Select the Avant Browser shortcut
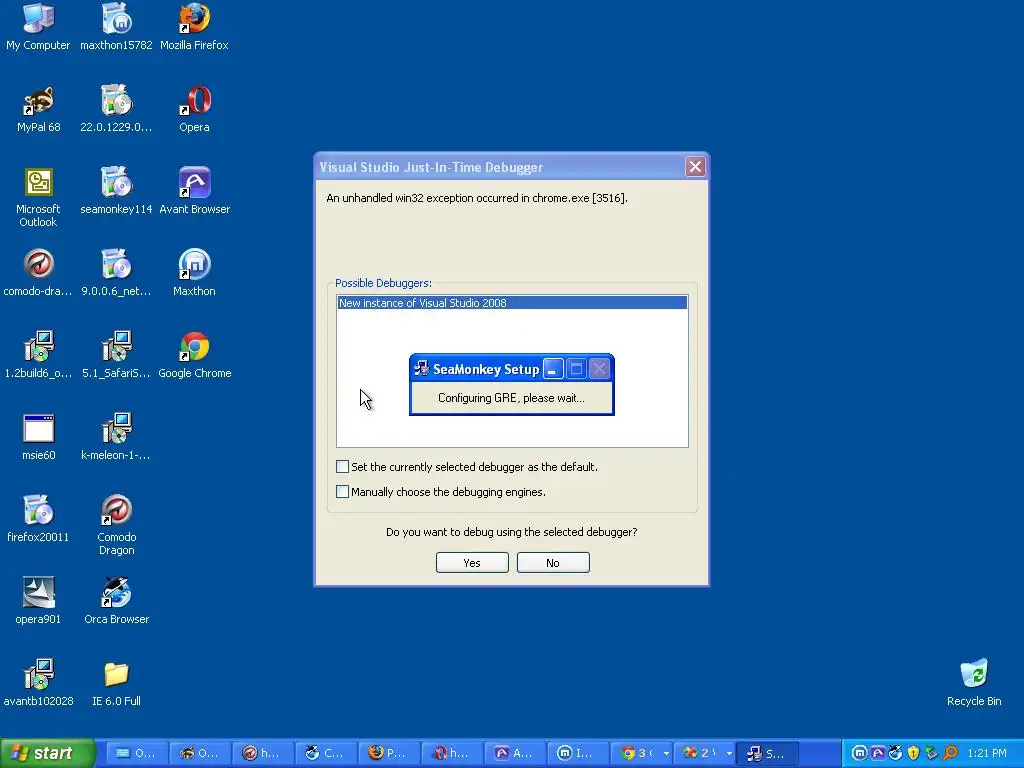This screenshot has height=768, width=1024. click(x=194, y=191)
